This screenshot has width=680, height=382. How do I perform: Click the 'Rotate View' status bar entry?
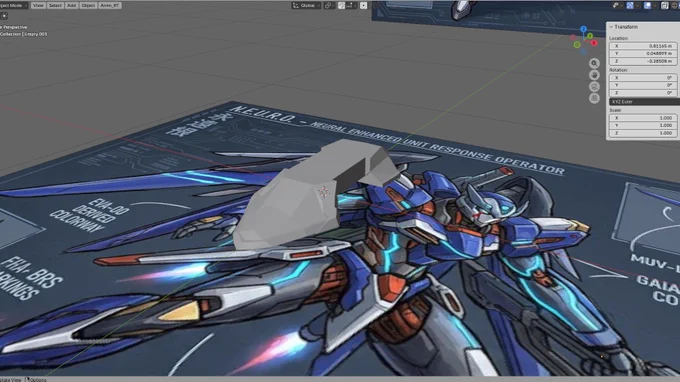coord(10,379)
